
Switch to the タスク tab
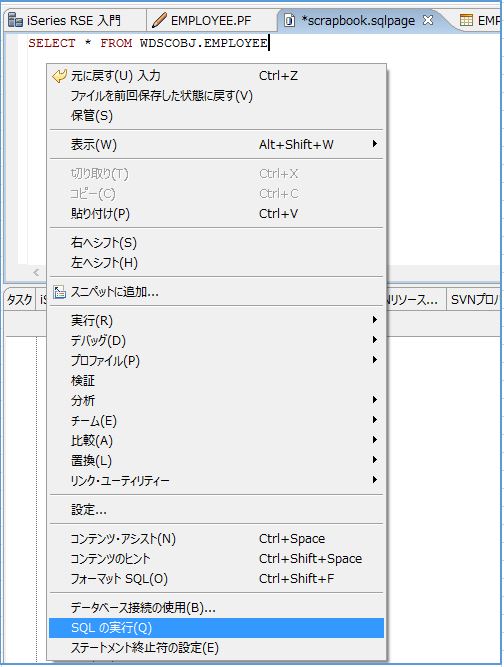(20, 299)
